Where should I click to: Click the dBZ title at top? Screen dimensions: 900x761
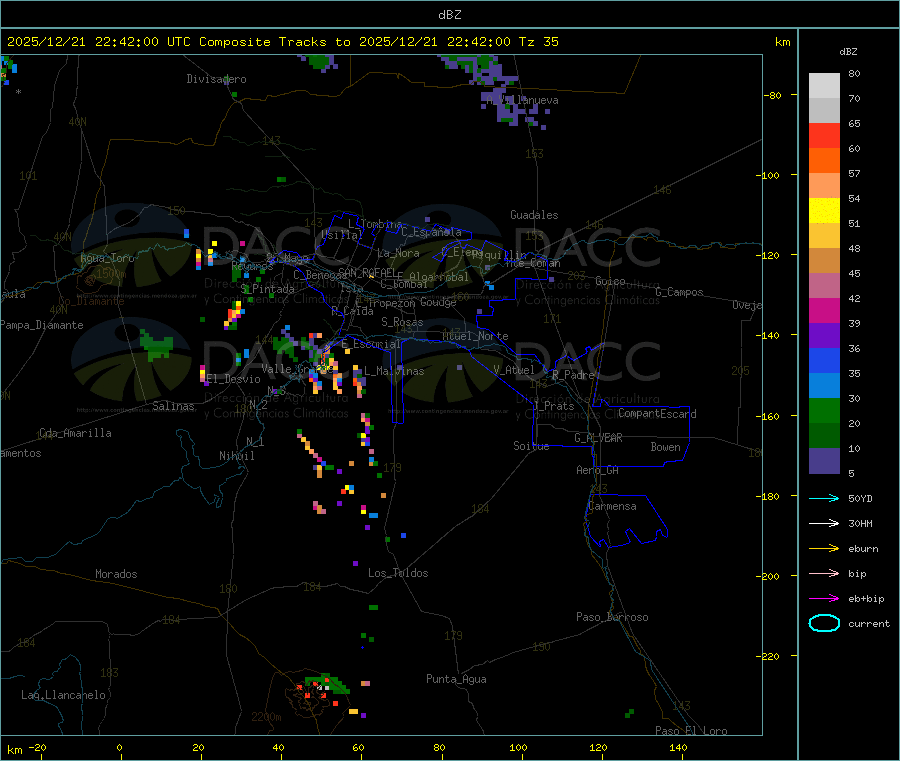pos(449,14)
